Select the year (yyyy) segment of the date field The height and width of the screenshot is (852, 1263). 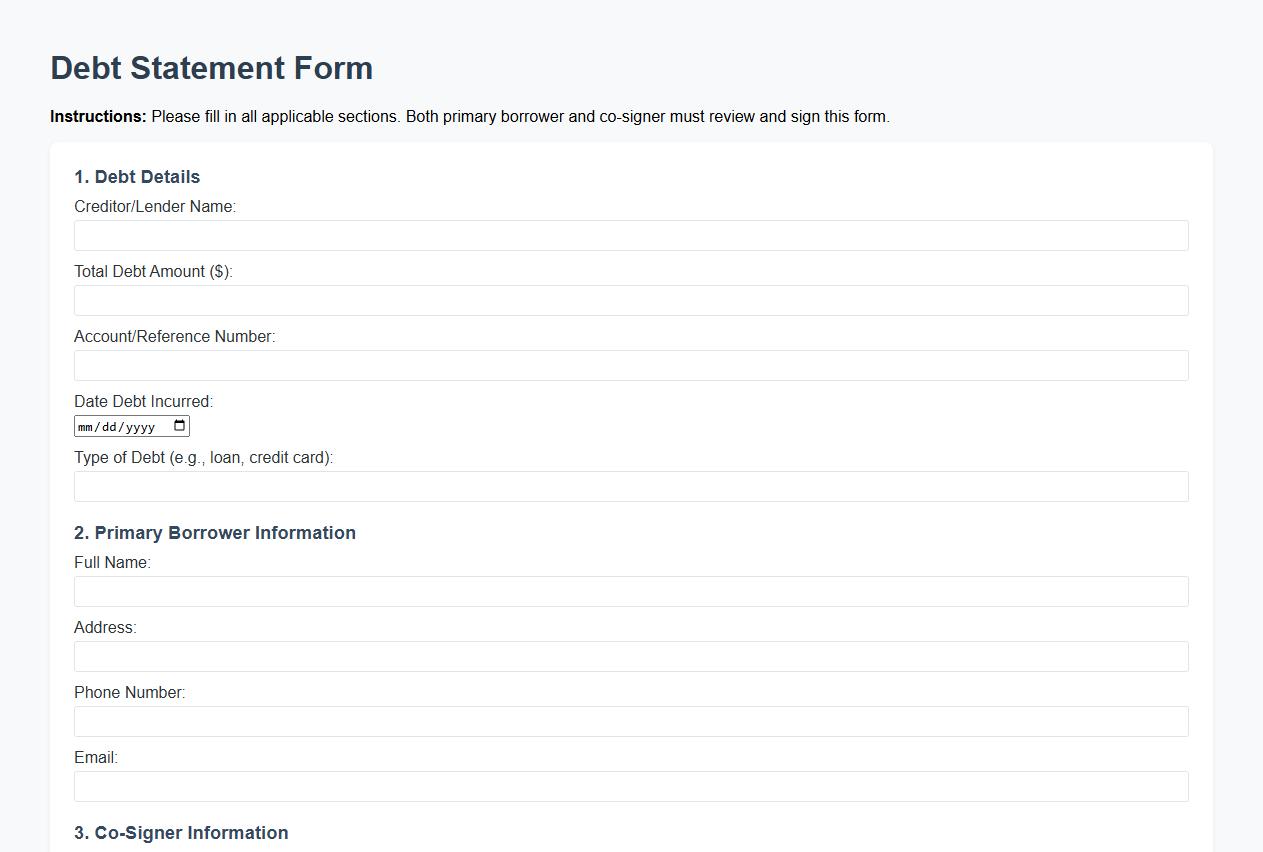(140, 425)
